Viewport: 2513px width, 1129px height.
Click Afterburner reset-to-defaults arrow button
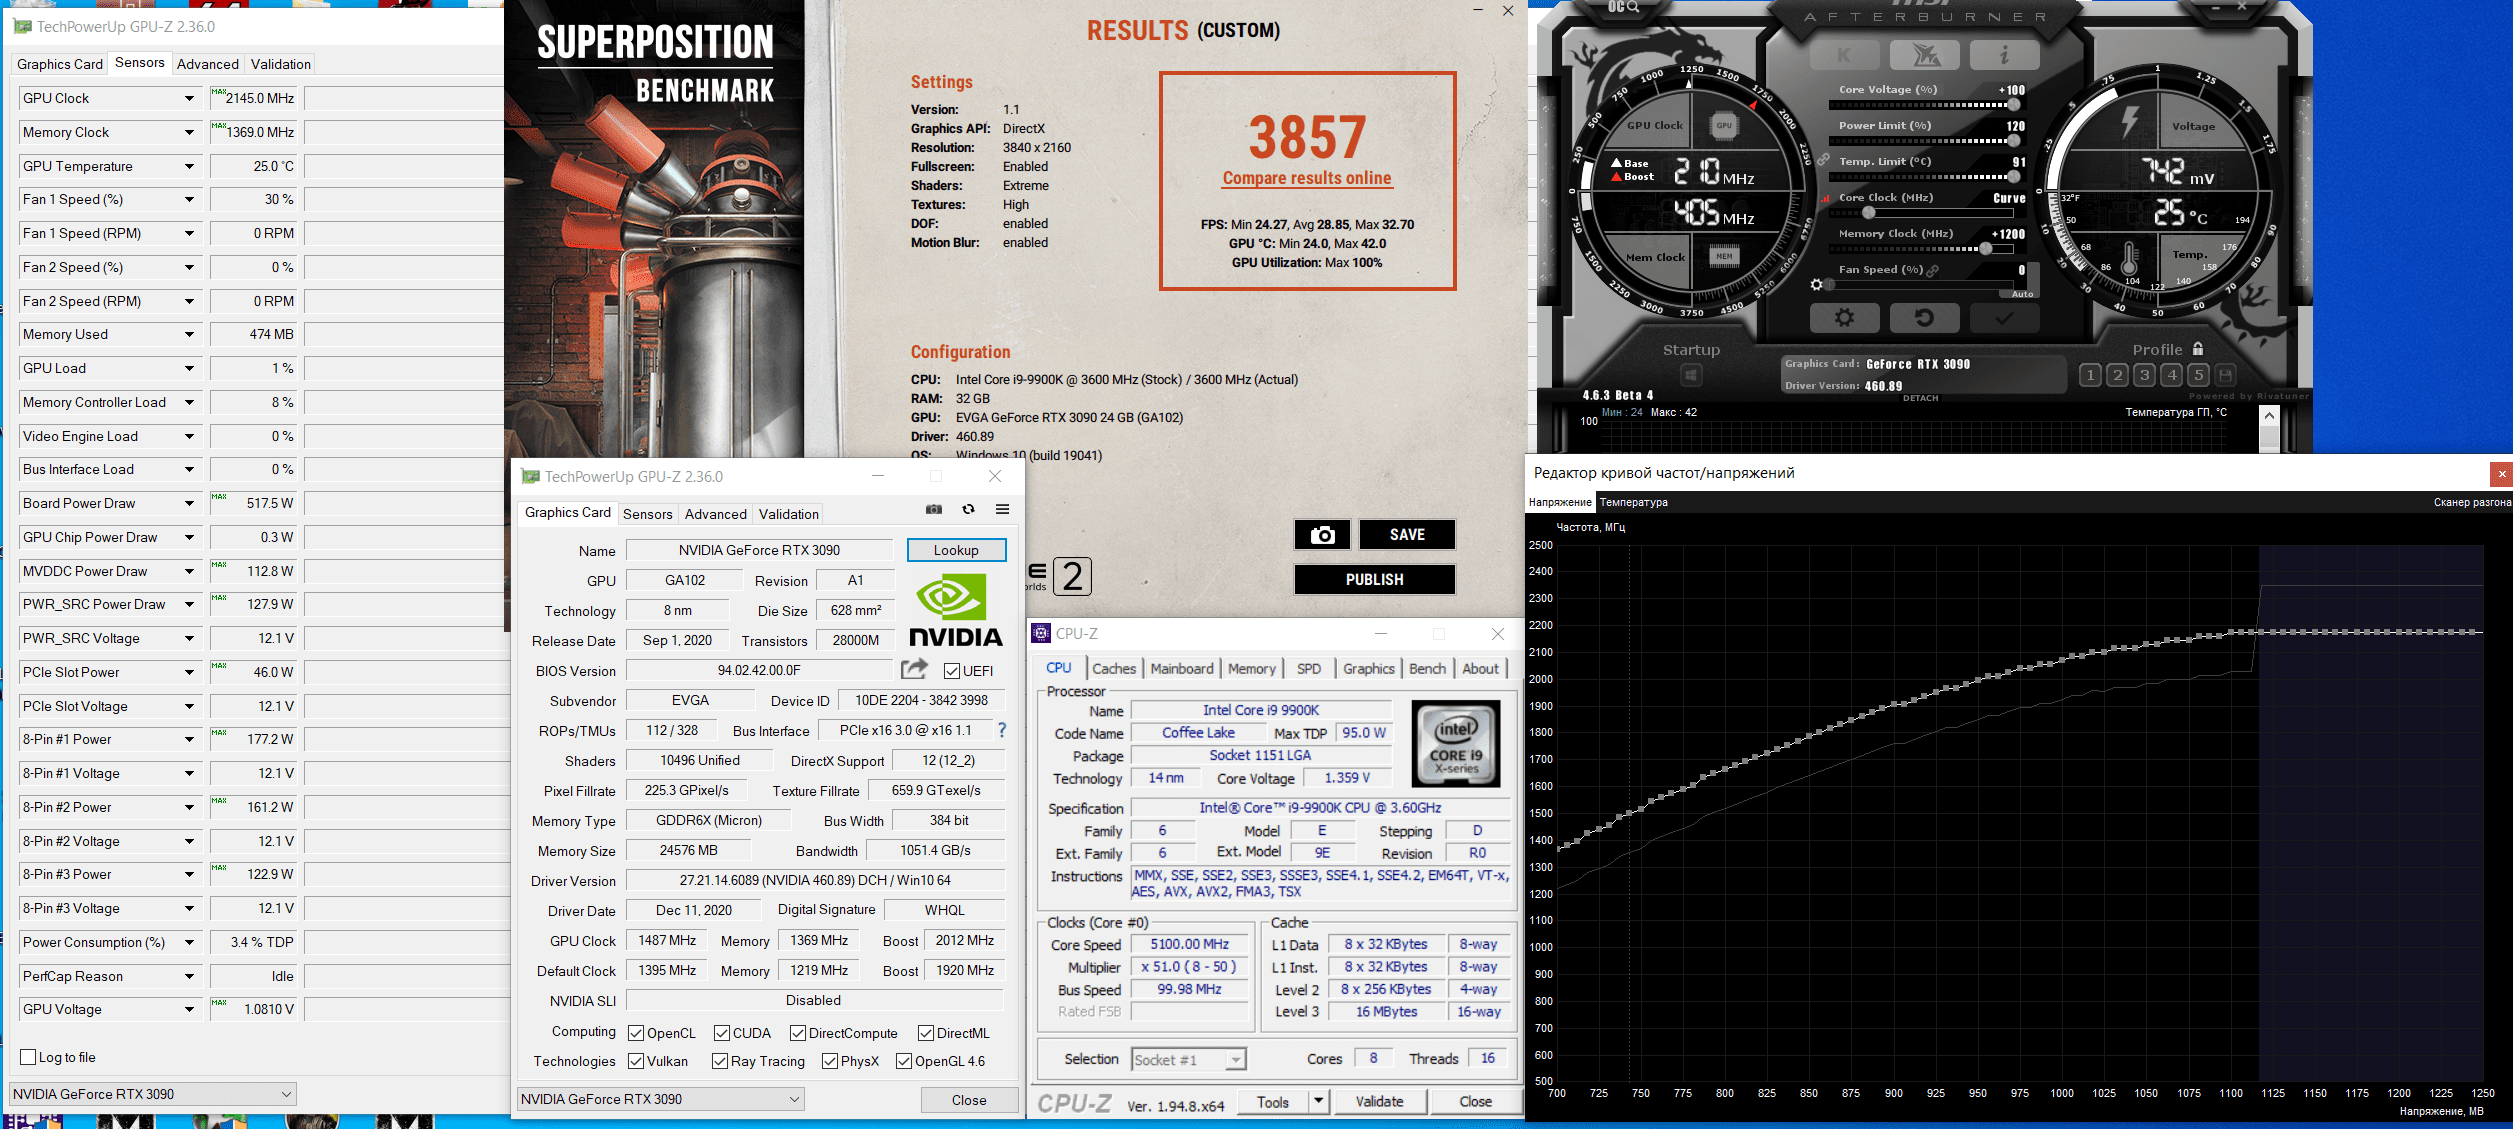(x=1923, y=318)
